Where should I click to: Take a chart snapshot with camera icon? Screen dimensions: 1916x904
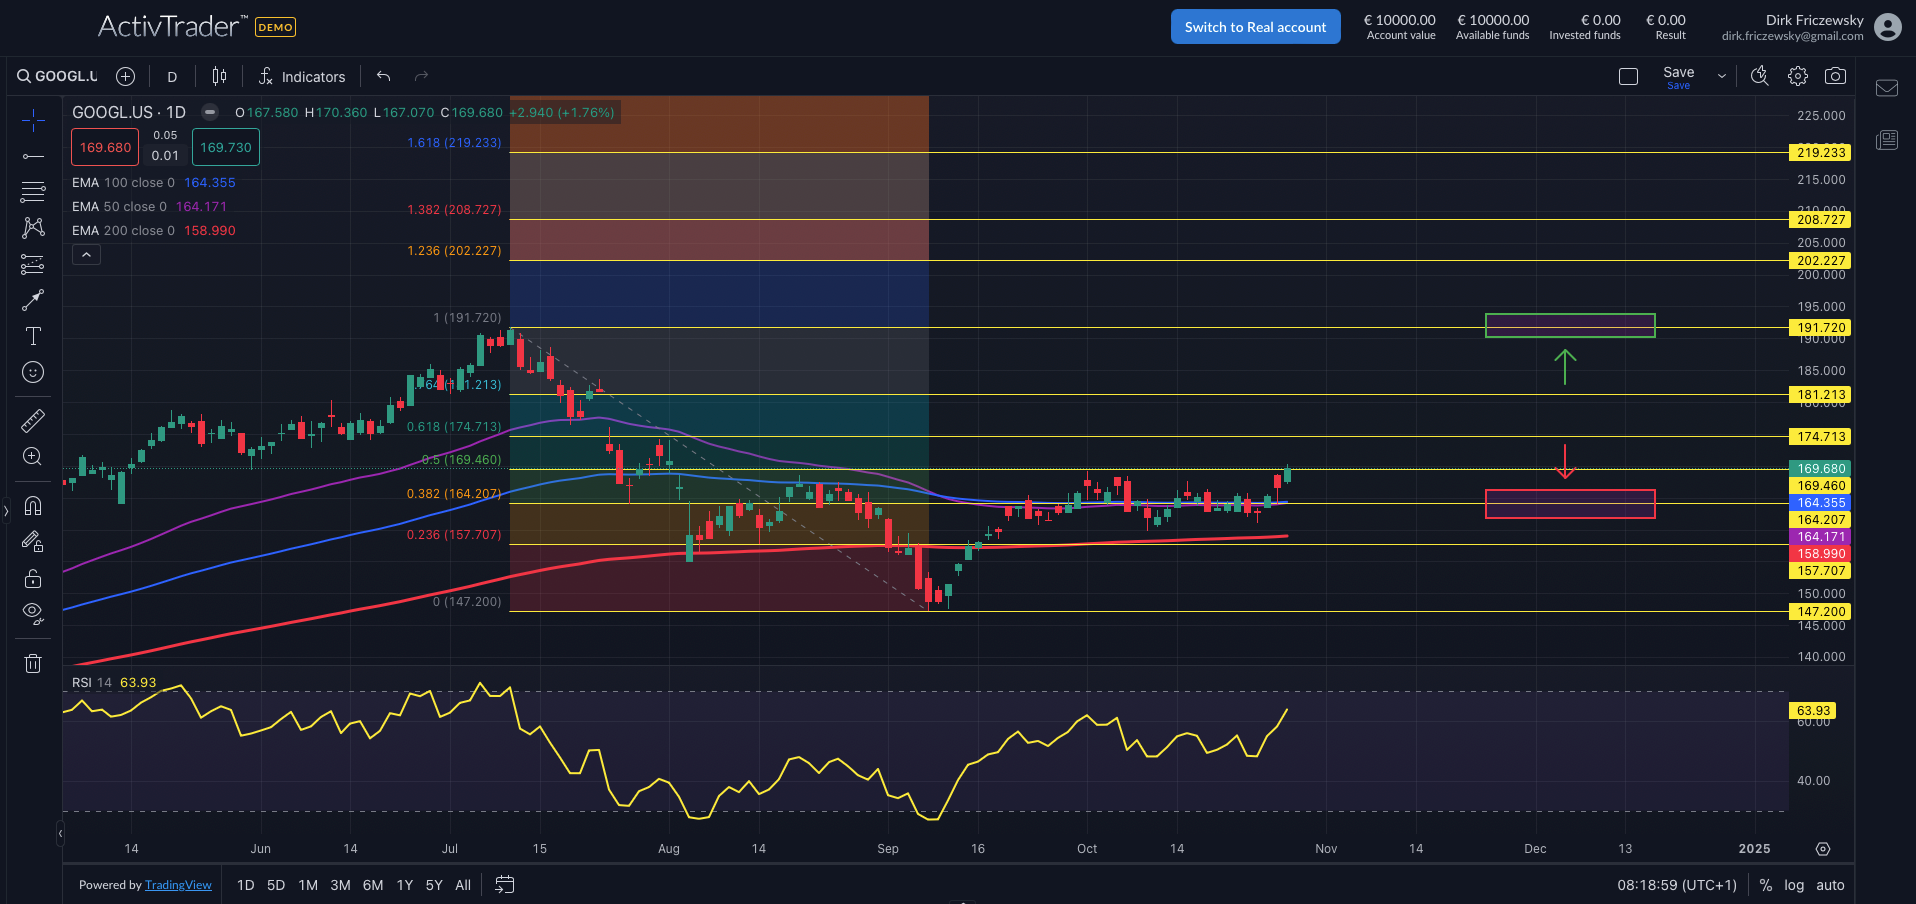pyautogui.click(x=1835, y=76)
